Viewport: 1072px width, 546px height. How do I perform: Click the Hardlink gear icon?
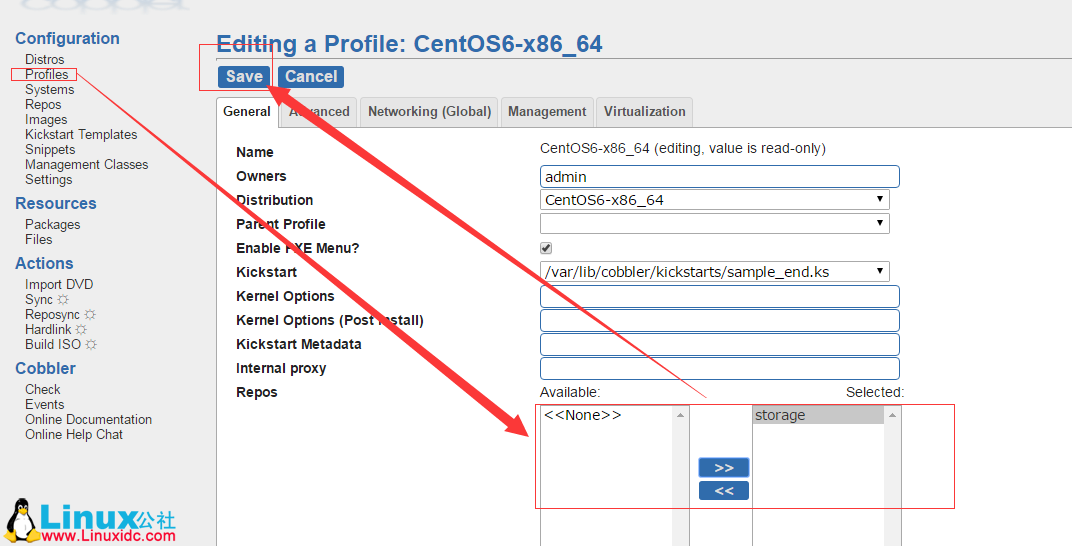tap(81, 330)
